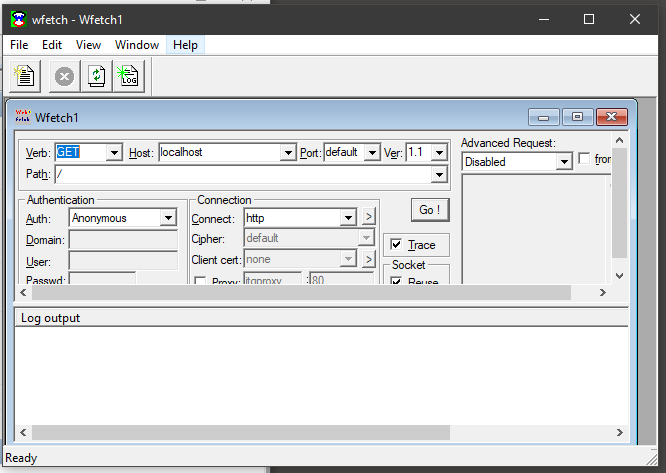This screenshot has width=666, height=473.
Task: Expand the Auth Anonymous dropdown
Action: pyautogui.click(x=169, y=218)
